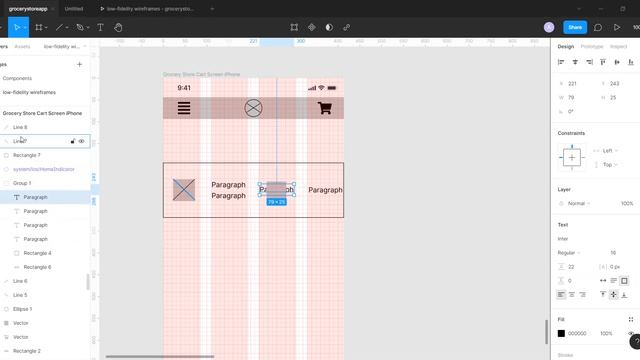Click the circled X logo placeholder
Viewport: 640px width, 360px height.
coord(253,108)
